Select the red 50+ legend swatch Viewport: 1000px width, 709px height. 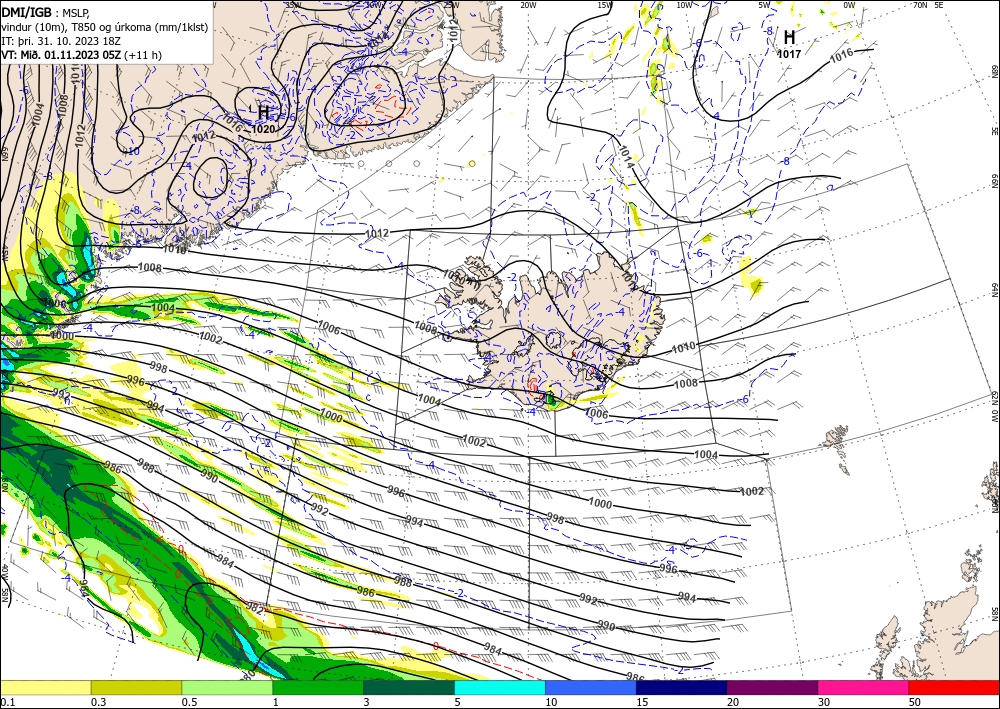(x=954, y=687)
